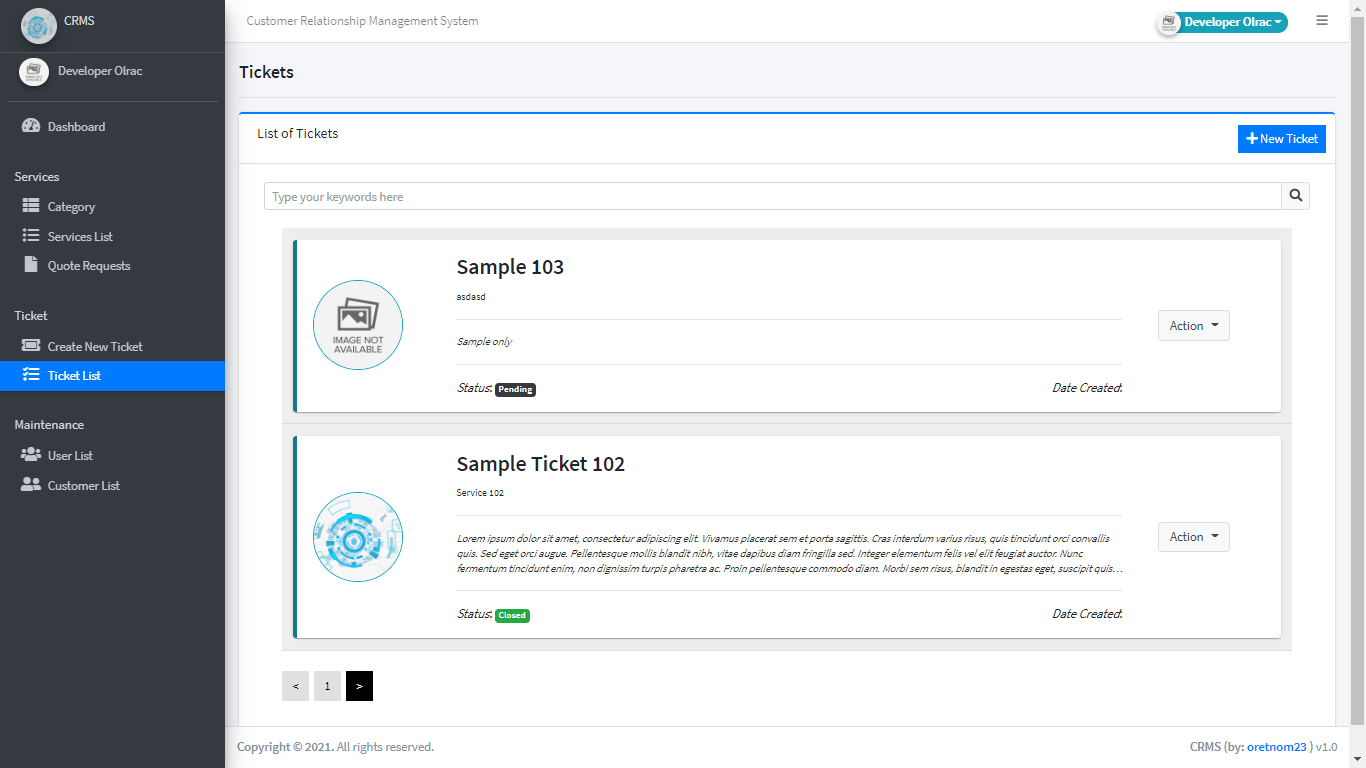Open Services List in sidebar
The height and width of the screenshot is (768, 1366).
(x=112, y=237)
